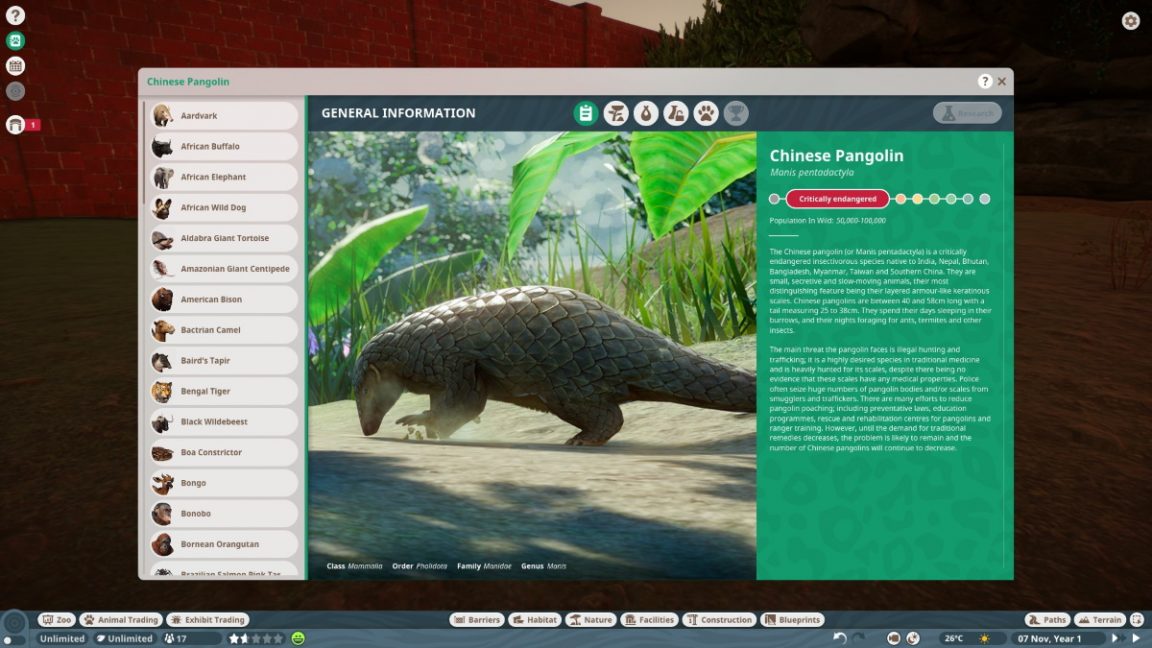This screenshot has height=648, width=1152.
Task: Close the Chinese Pangolin Zoopedia window
Action: [1001, 82]
